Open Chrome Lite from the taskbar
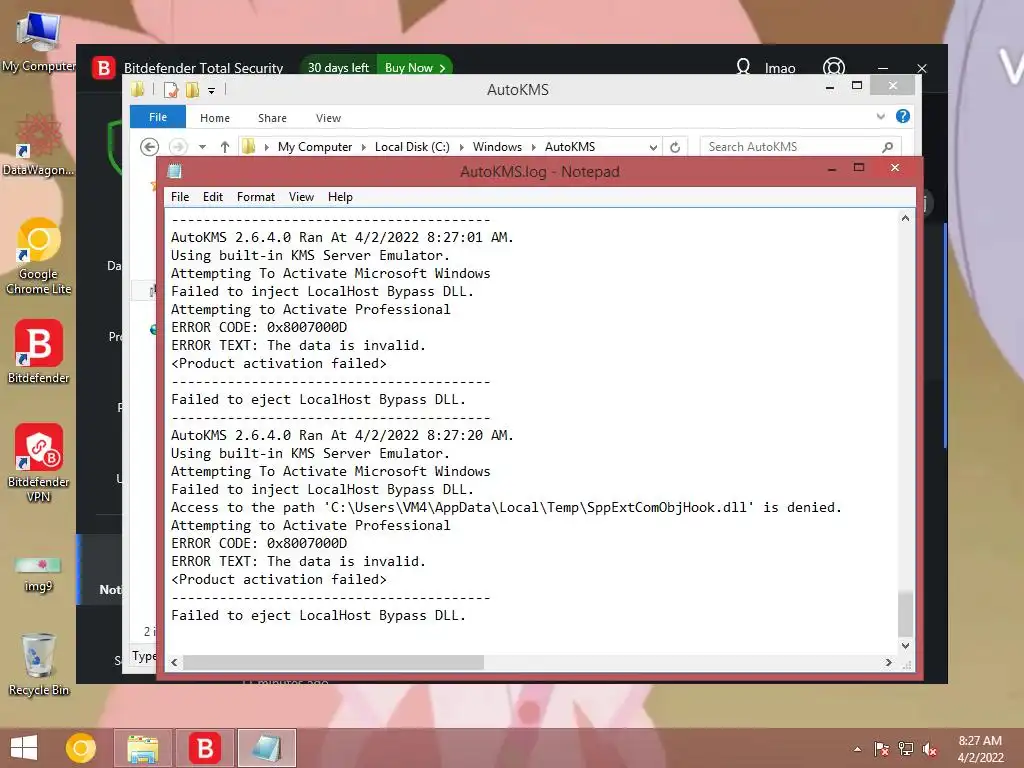 click(81, 748)
